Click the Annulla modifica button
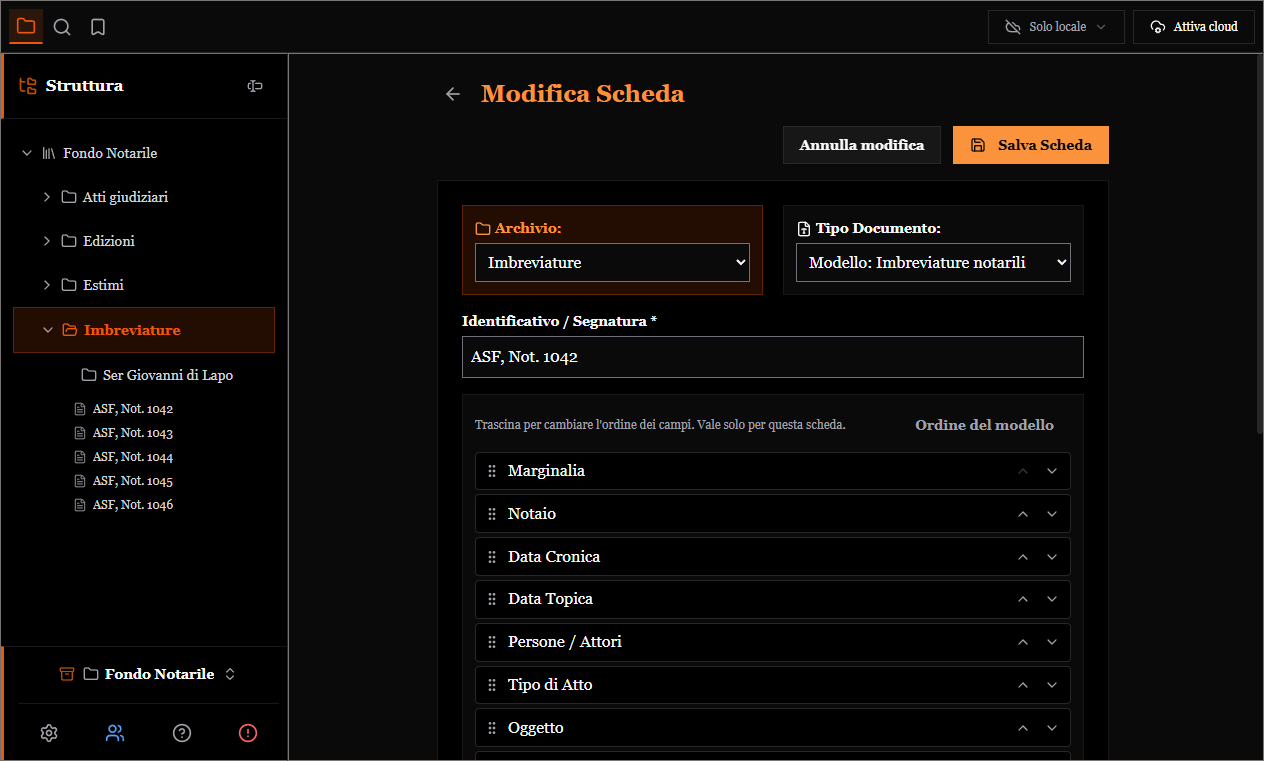The height and width of the screenshot is (761, 1264). (x=862, y=145)
